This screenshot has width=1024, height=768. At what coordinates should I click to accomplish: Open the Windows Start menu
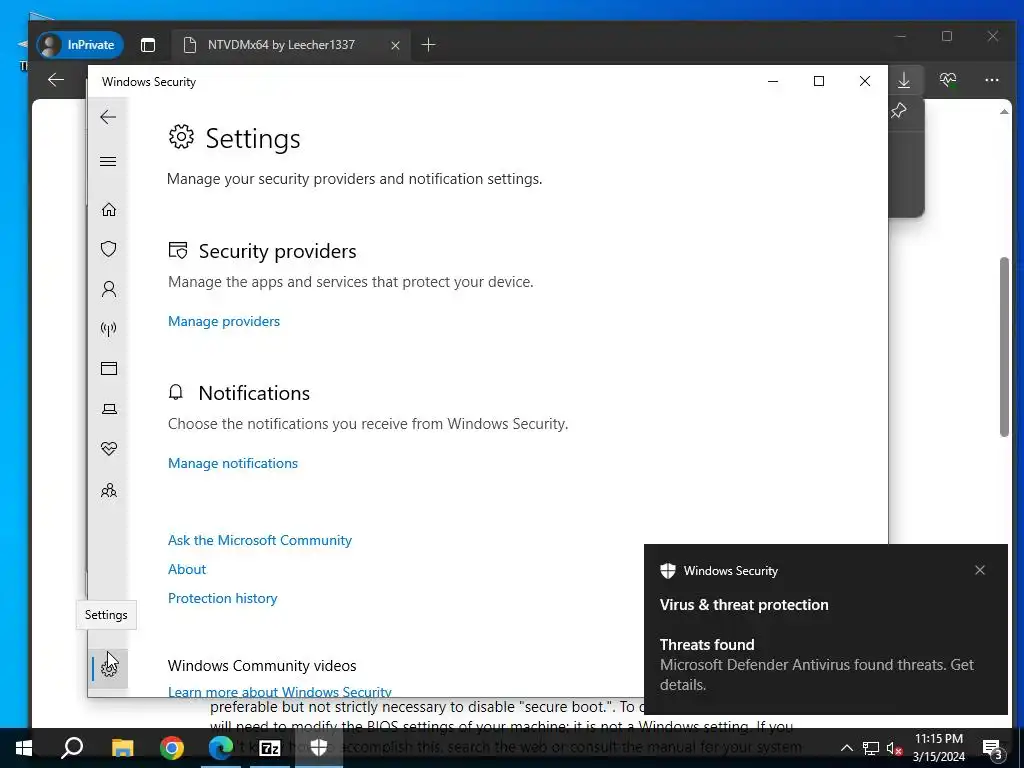point(24,748)
